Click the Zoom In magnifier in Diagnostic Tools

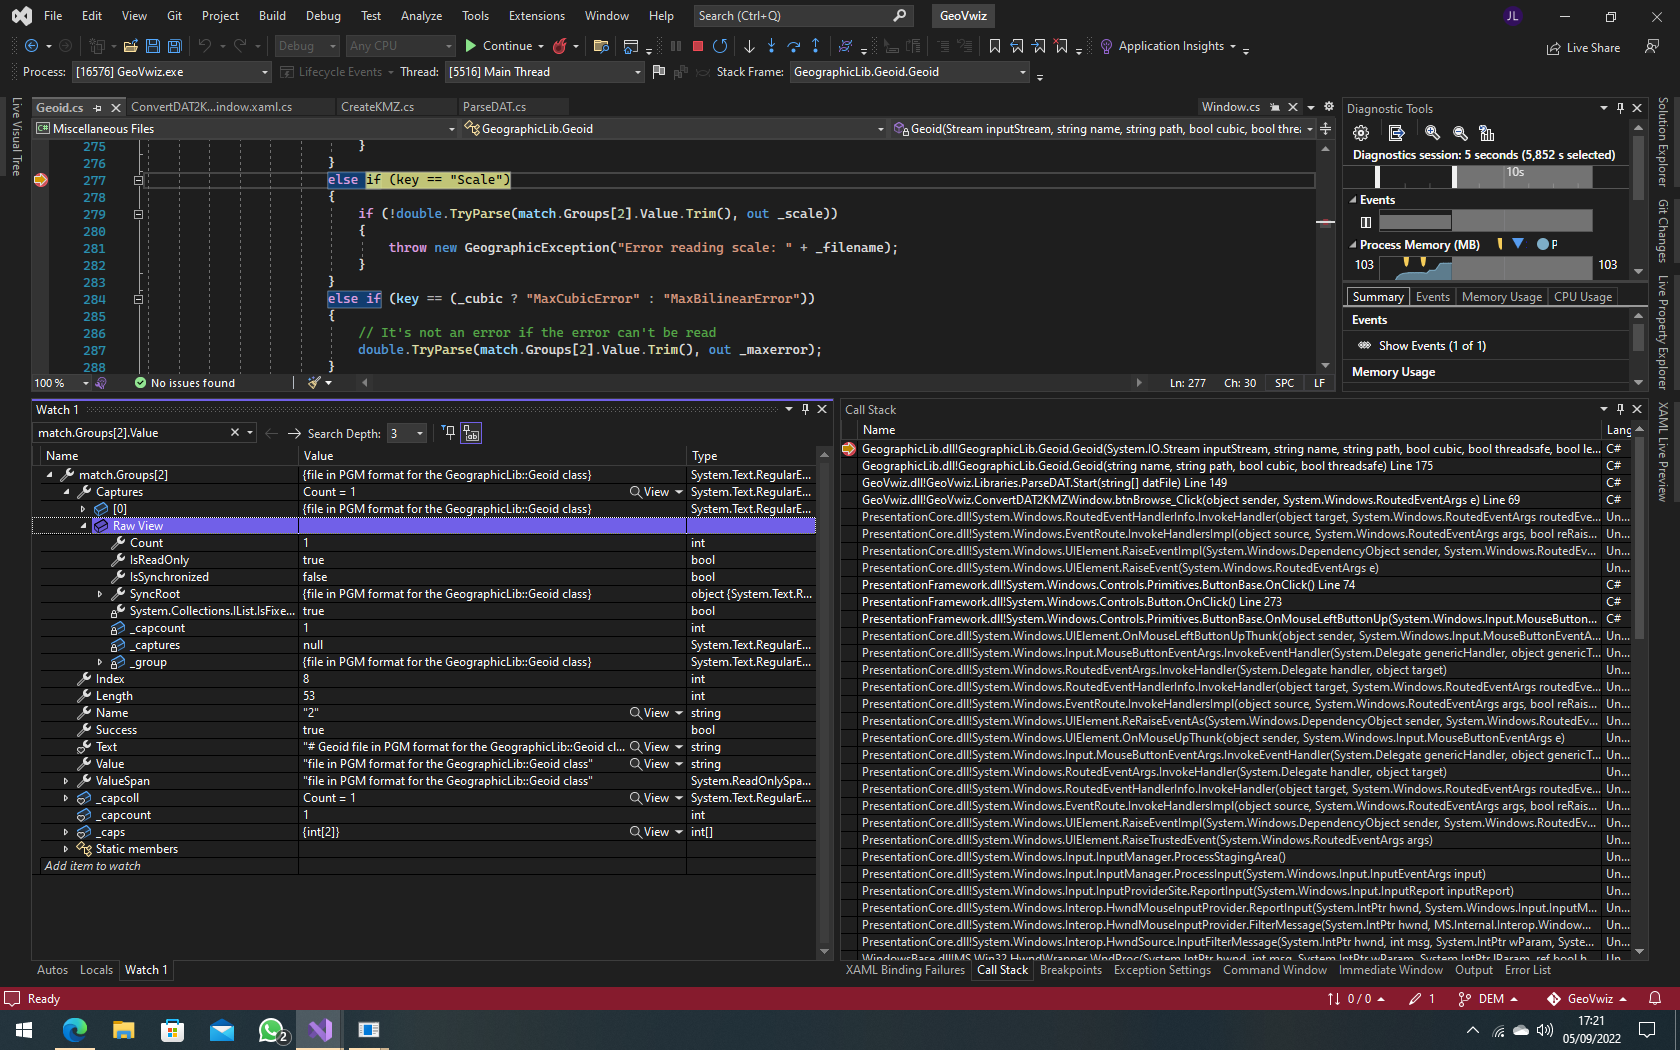point(1433,133)
